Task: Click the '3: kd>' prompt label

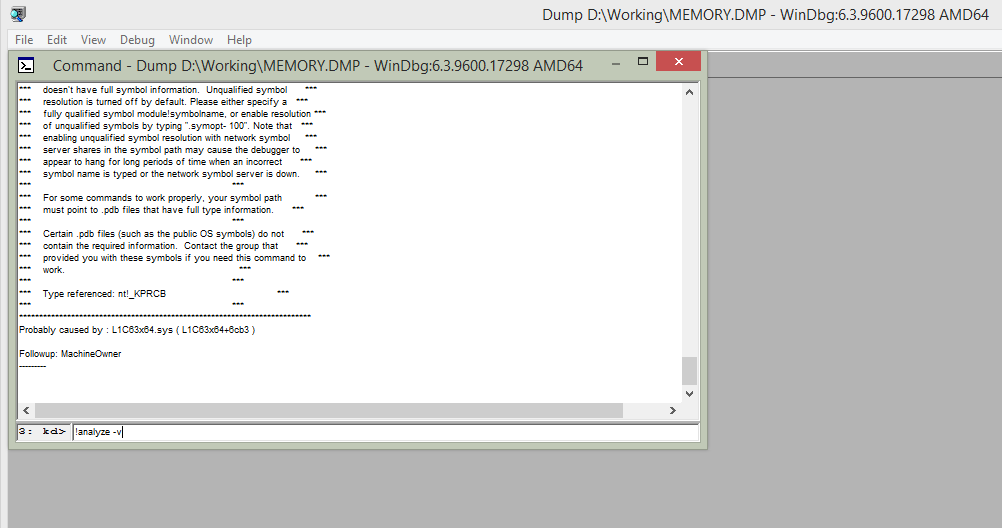Action: (43, 432)
